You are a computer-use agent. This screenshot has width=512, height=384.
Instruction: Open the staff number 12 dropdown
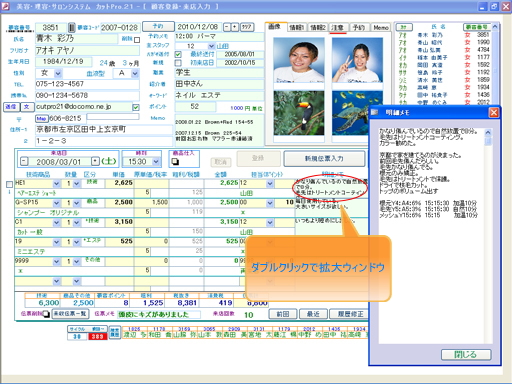tap(211, 46)
